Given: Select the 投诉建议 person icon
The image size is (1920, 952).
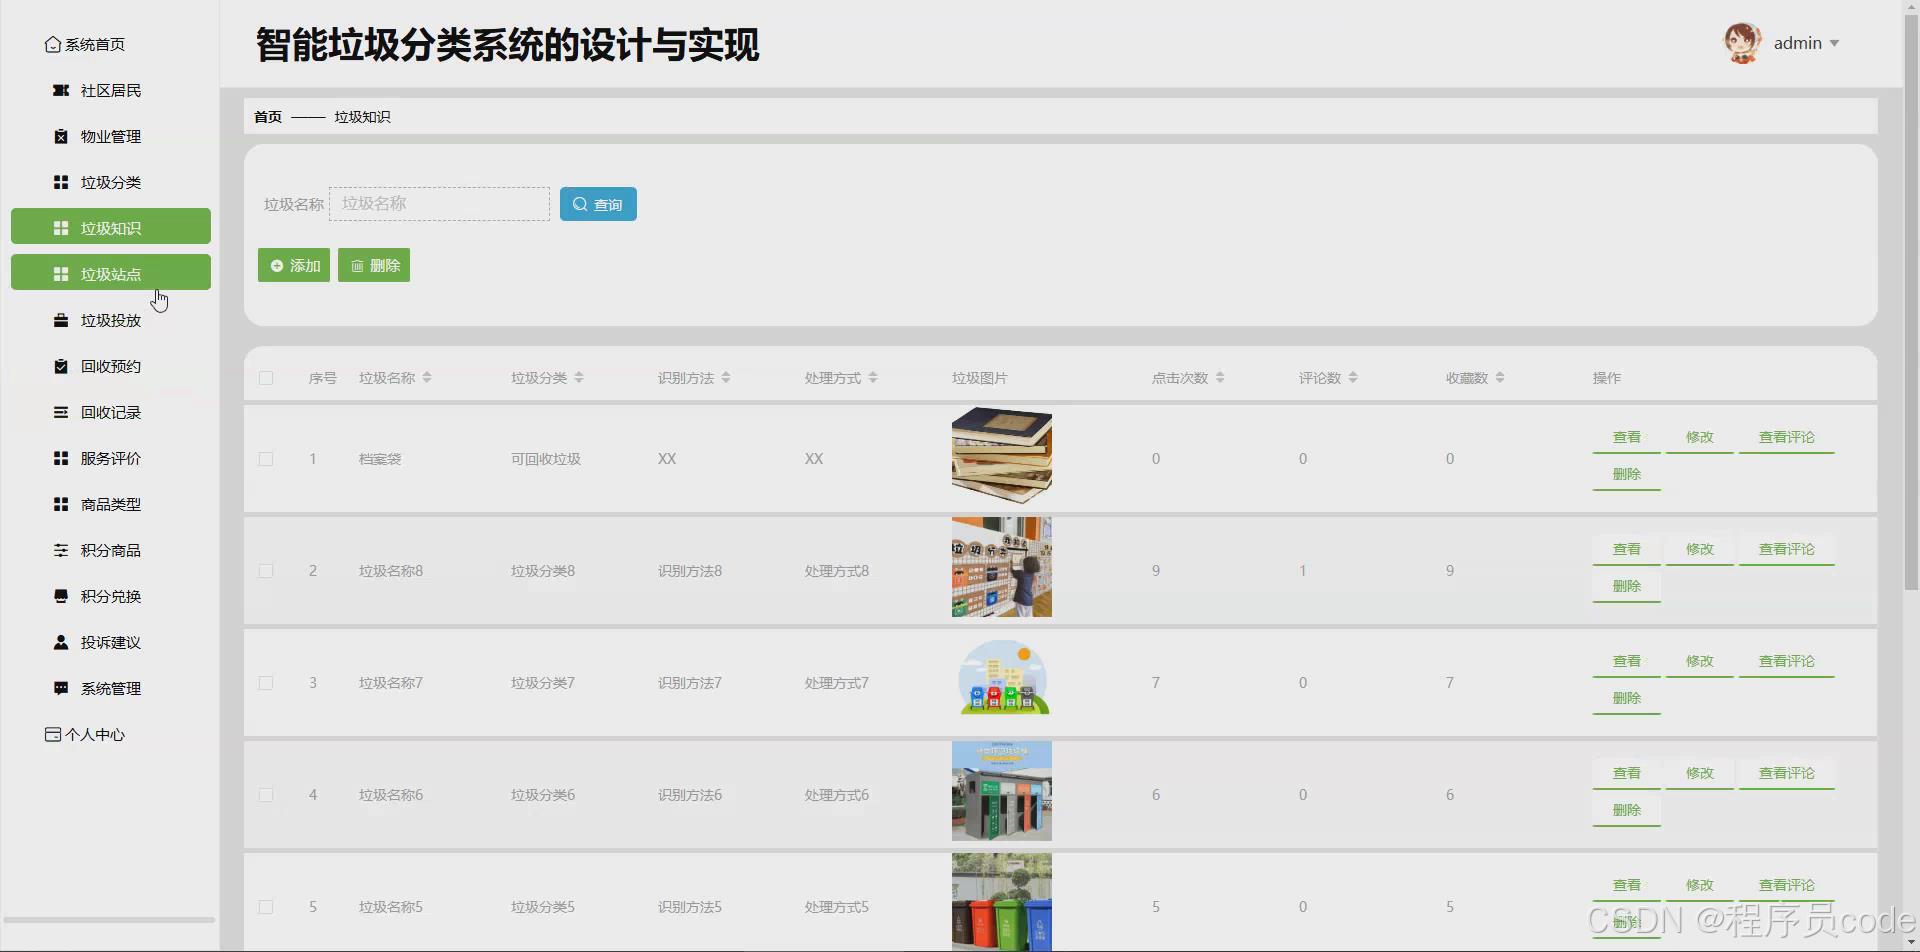Looking at the screenshot, I should tap(60, 642).
